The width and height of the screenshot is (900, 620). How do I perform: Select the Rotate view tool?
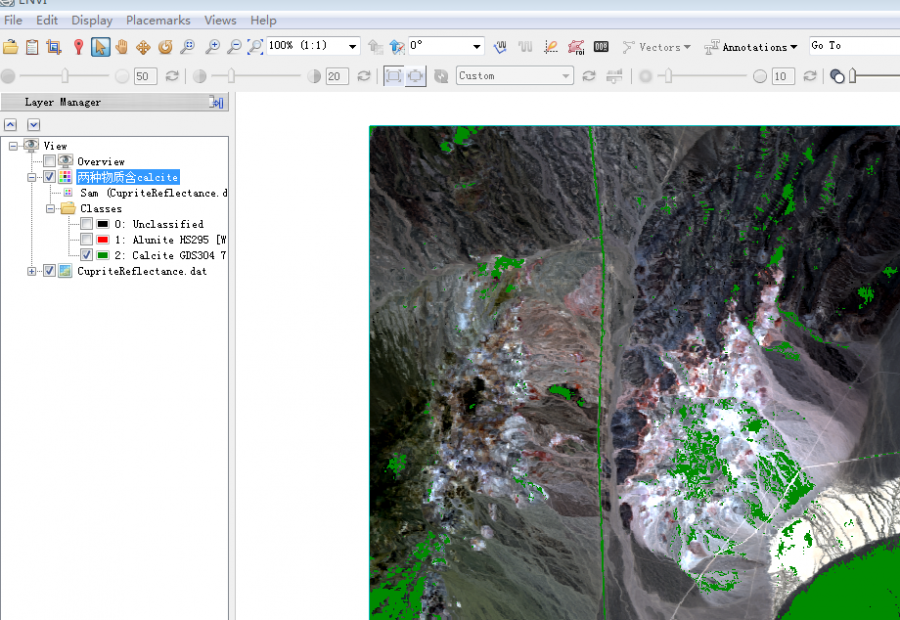tap(165, 47)
